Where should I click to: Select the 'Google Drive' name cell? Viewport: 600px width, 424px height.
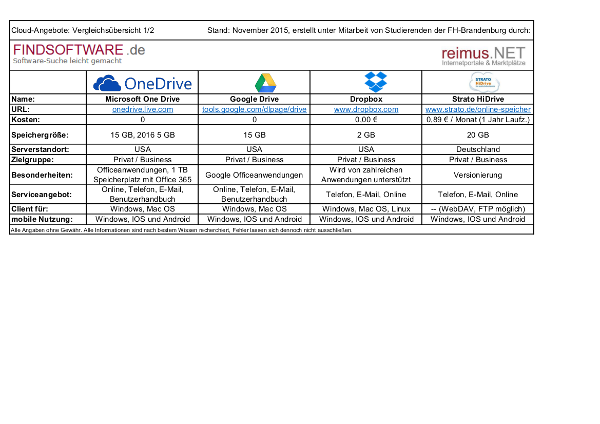pos(254,99)
